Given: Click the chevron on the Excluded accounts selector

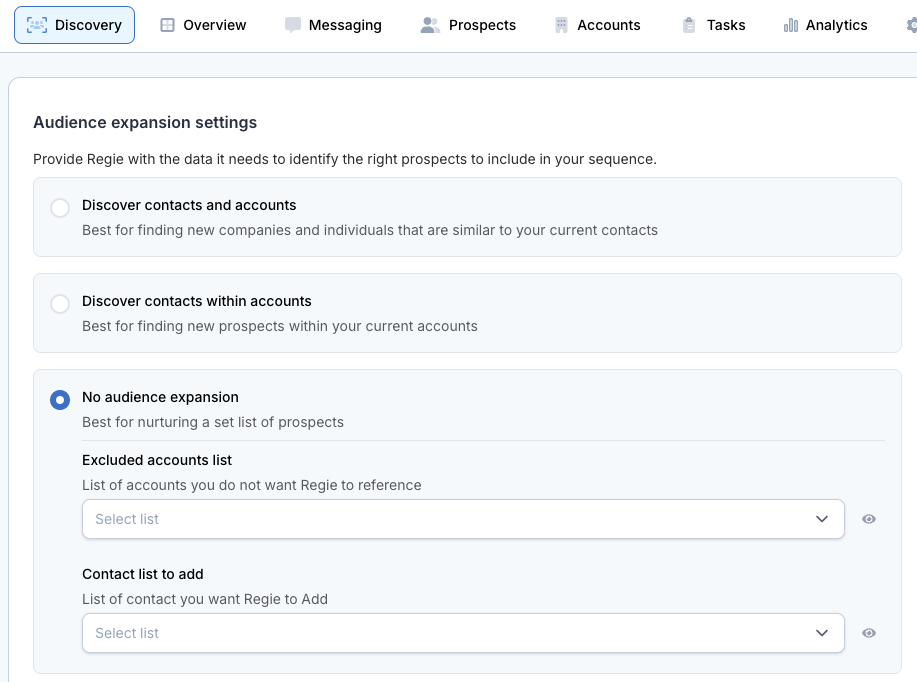Looking at the screenshot, I should (822, 519).
